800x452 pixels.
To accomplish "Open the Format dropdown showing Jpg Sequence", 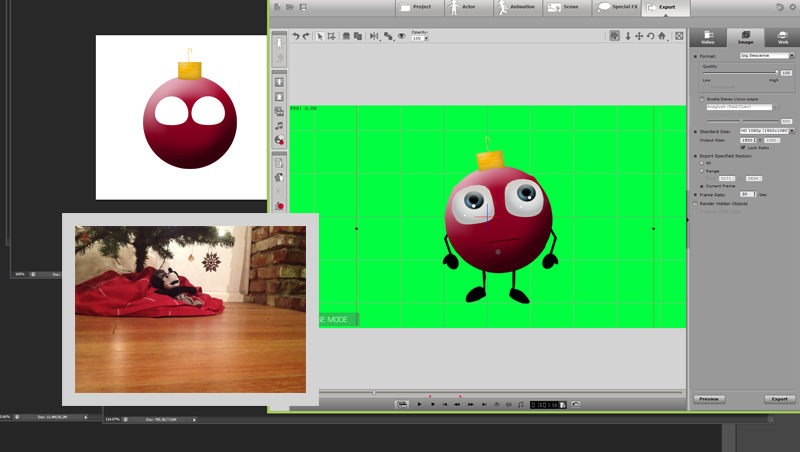I will tap(765, 56).
